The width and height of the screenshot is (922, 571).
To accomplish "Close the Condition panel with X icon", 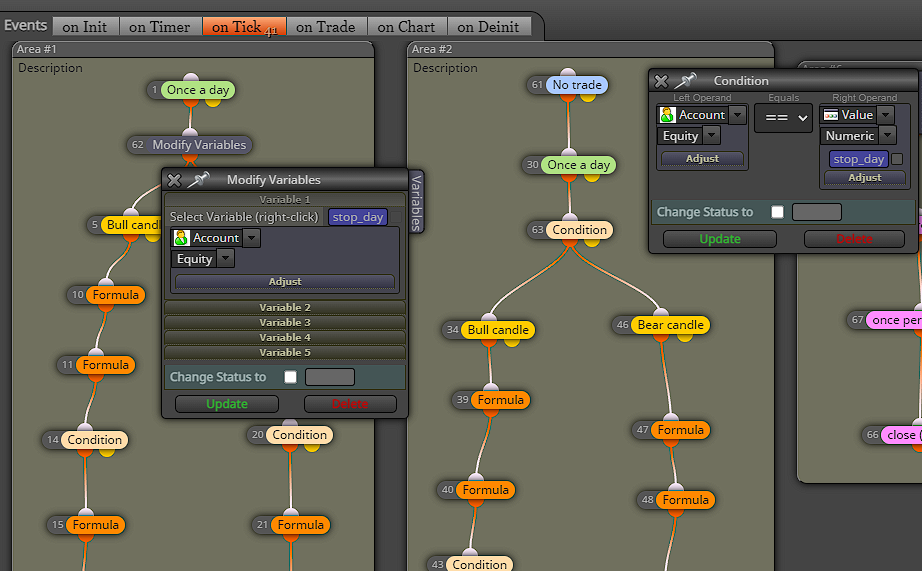I will [x=661, y=81].
